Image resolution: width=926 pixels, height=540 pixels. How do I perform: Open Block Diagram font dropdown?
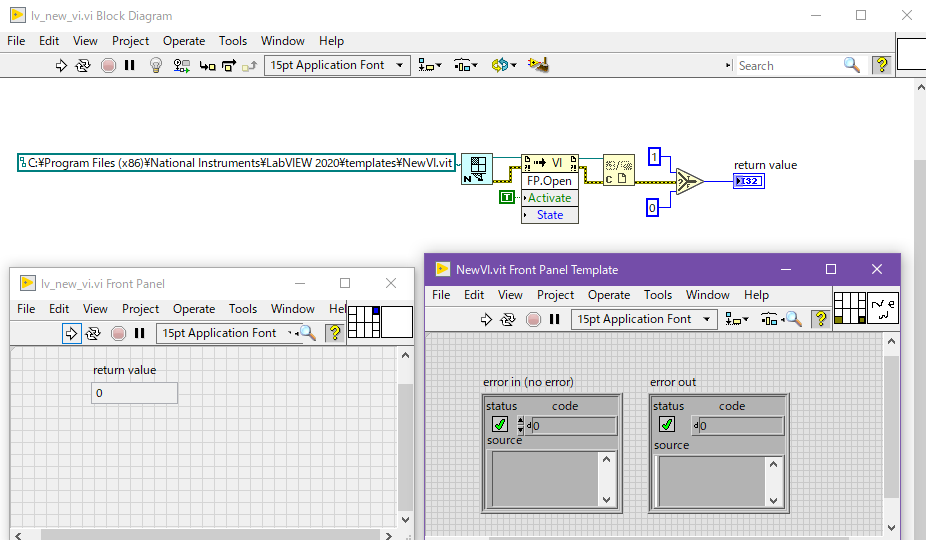[336, 65]
